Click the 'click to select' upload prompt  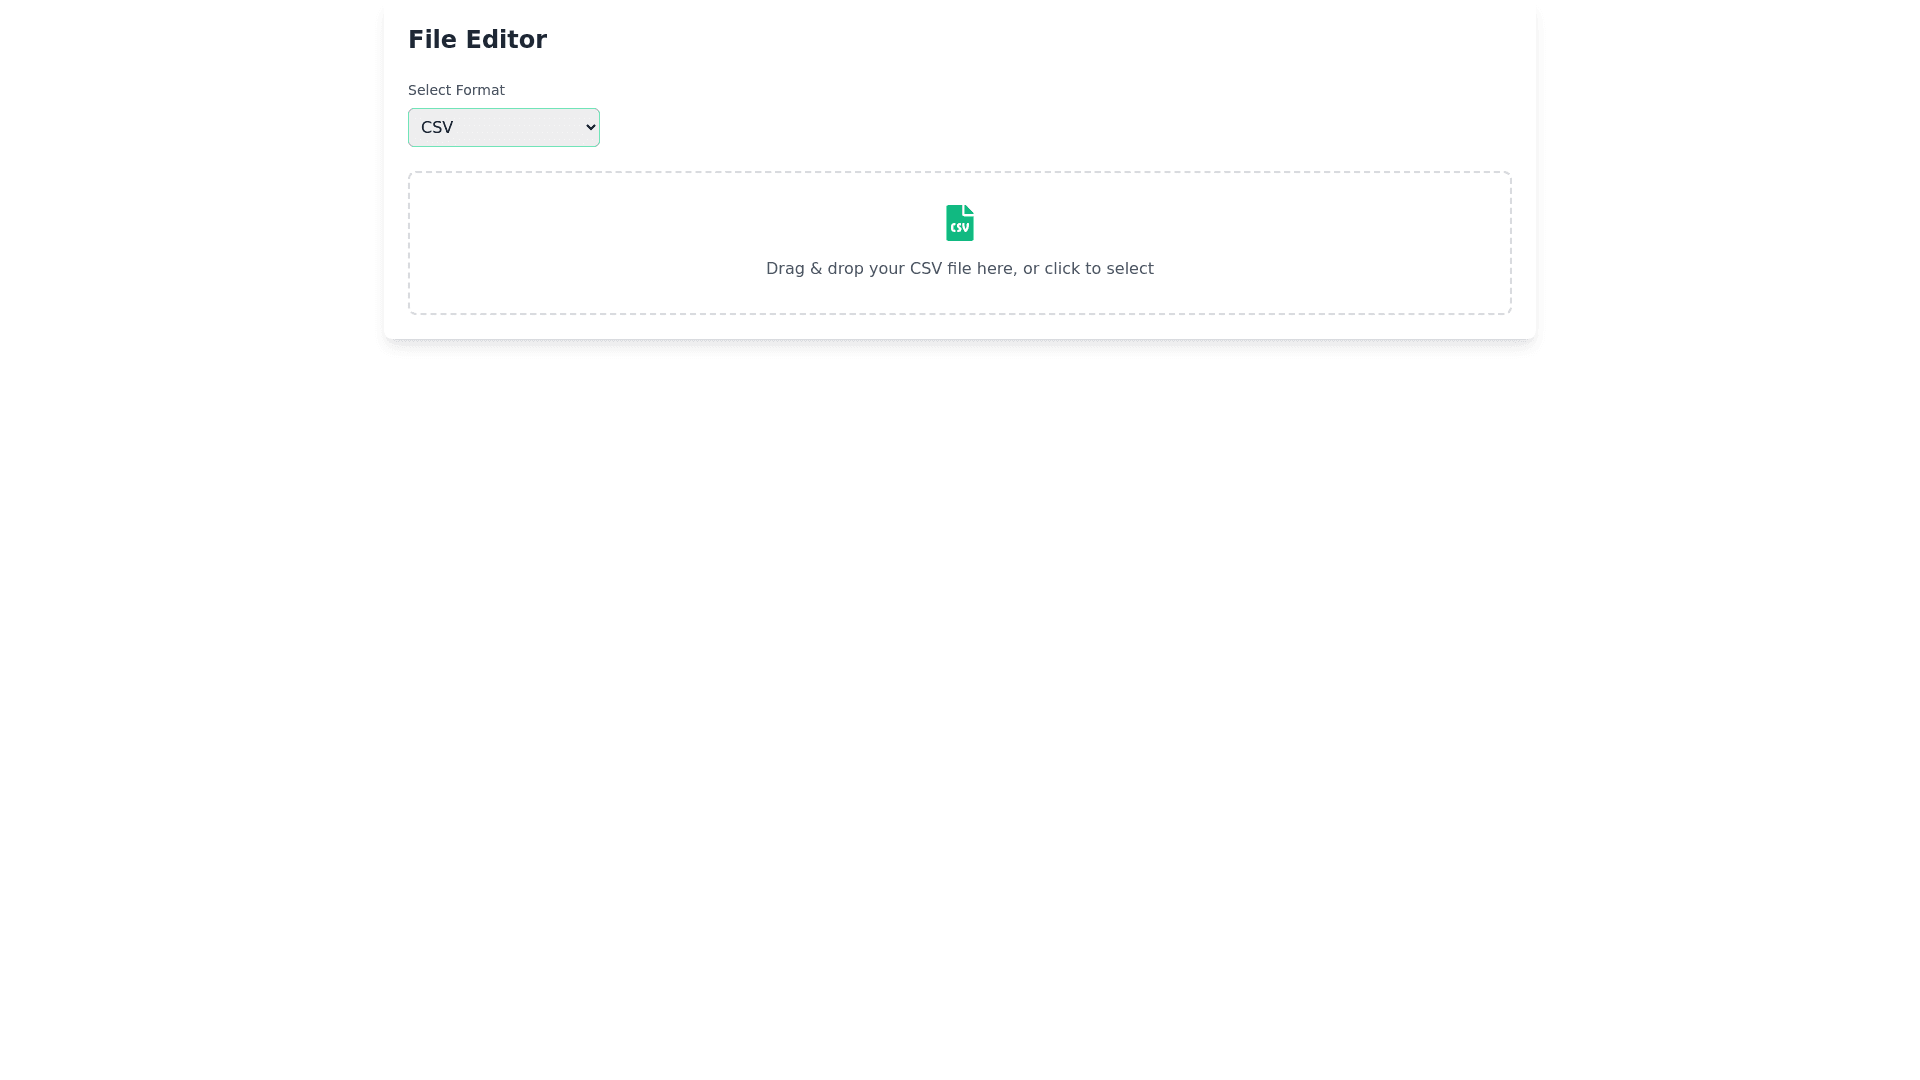1098,269
